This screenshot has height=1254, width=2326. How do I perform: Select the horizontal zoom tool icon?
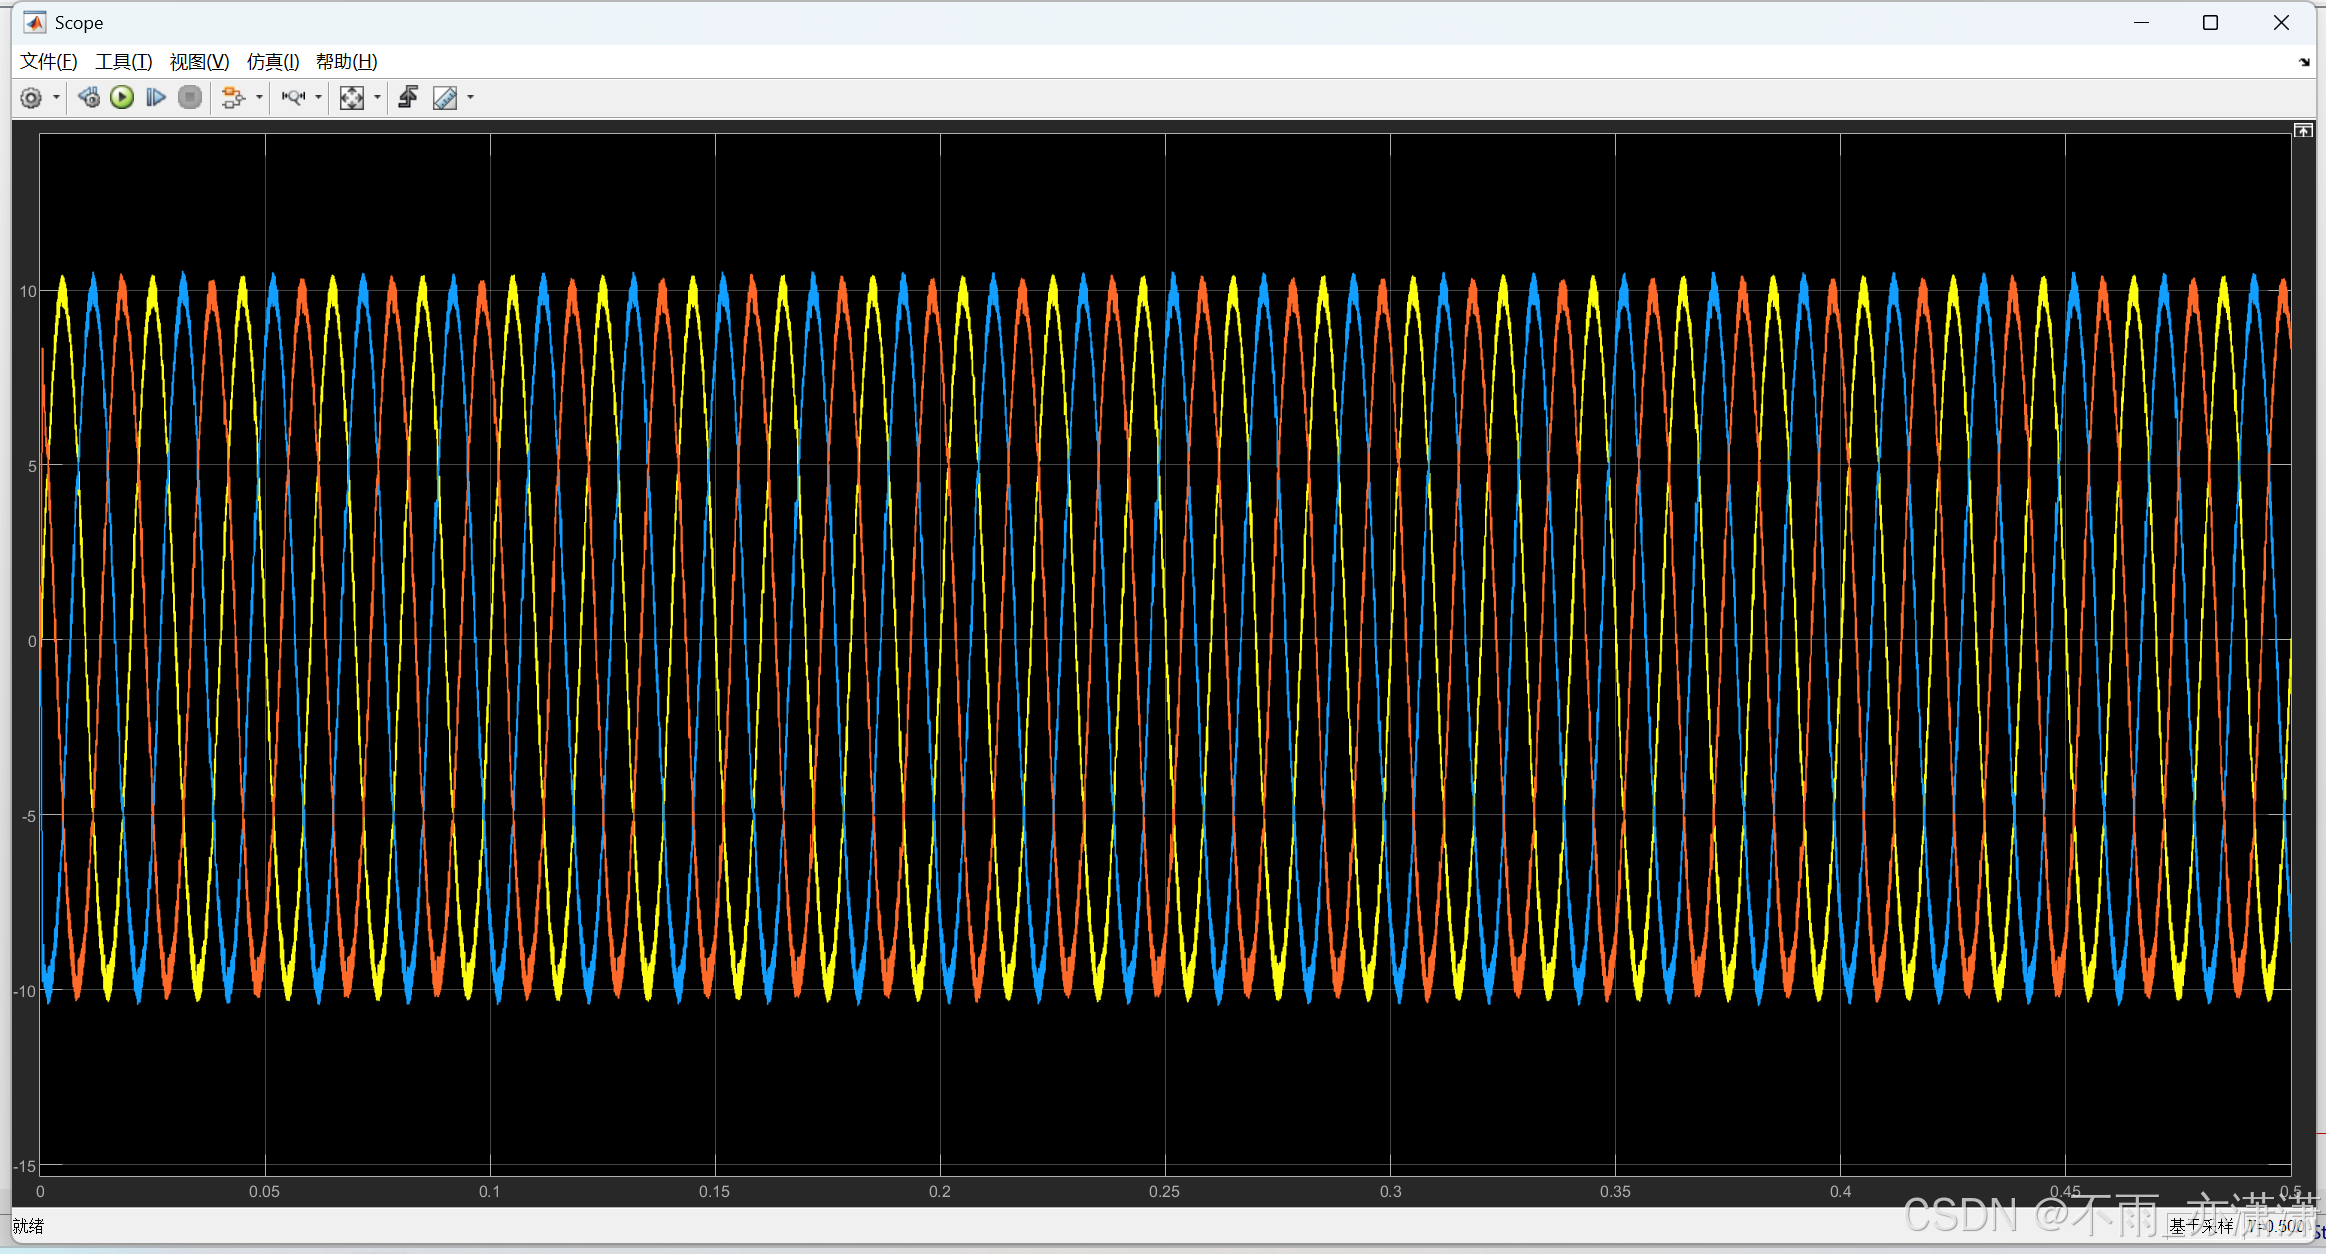[293, 97]
